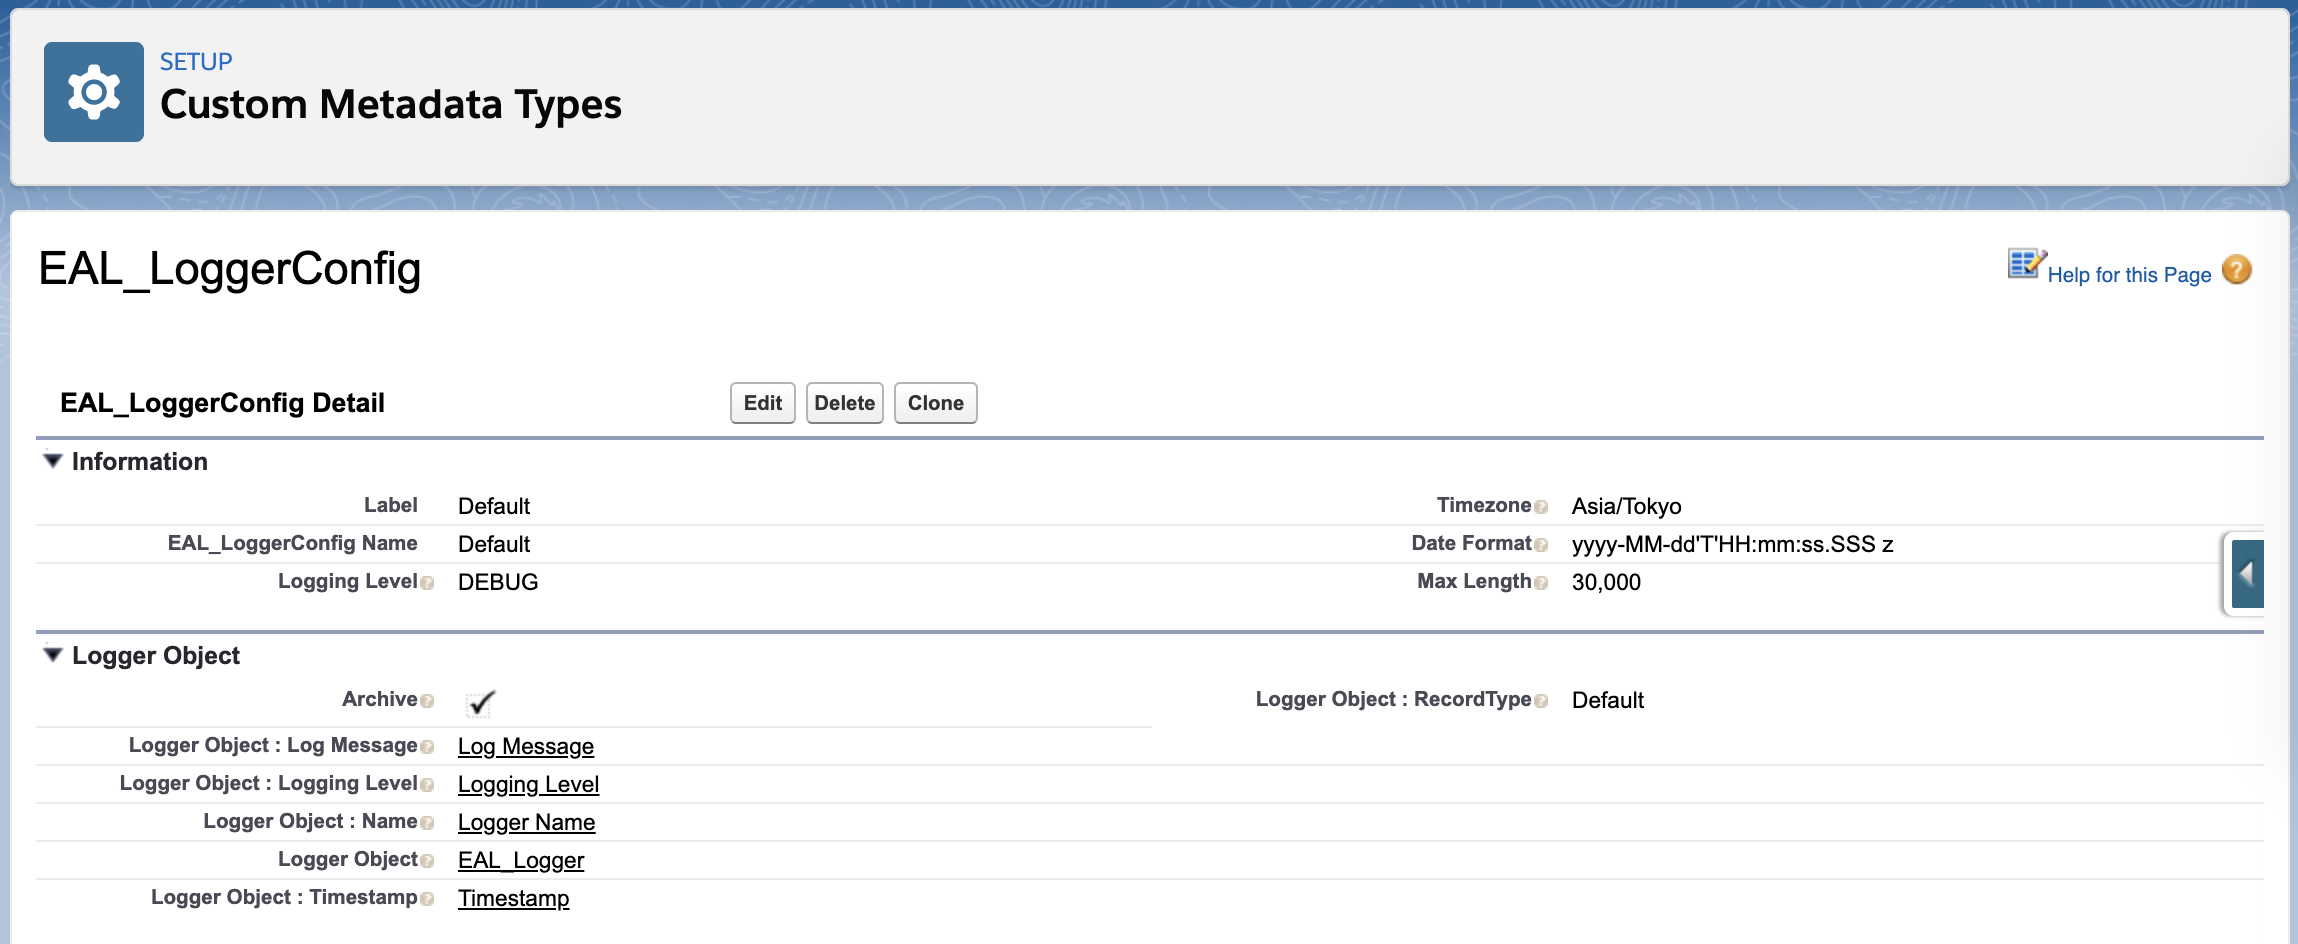
Task: Open the Help for this Page question-mark icon
Action: pos(2237,270)
